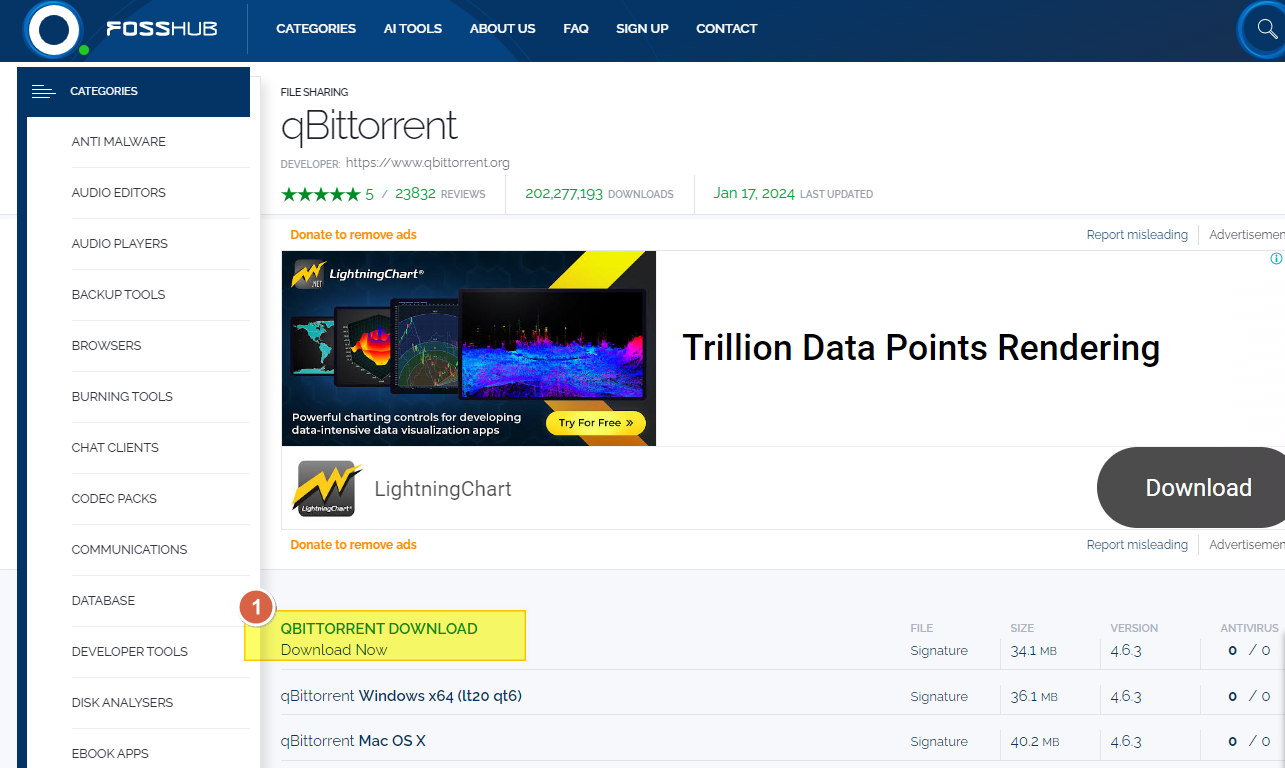Screen dimensions: 1285x768
Task: Open DEVELOPER TOOLS category
Action: point(129,652)
